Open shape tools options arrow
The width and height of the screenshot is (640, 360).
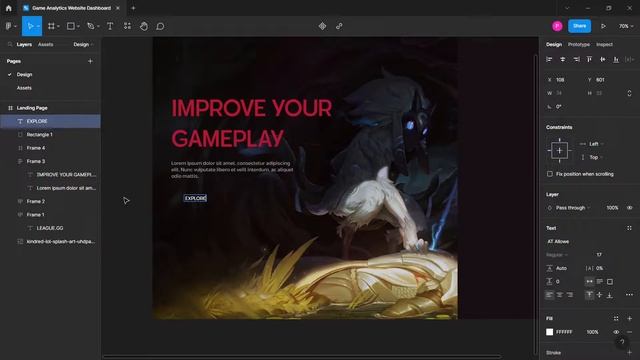[78, 27]
